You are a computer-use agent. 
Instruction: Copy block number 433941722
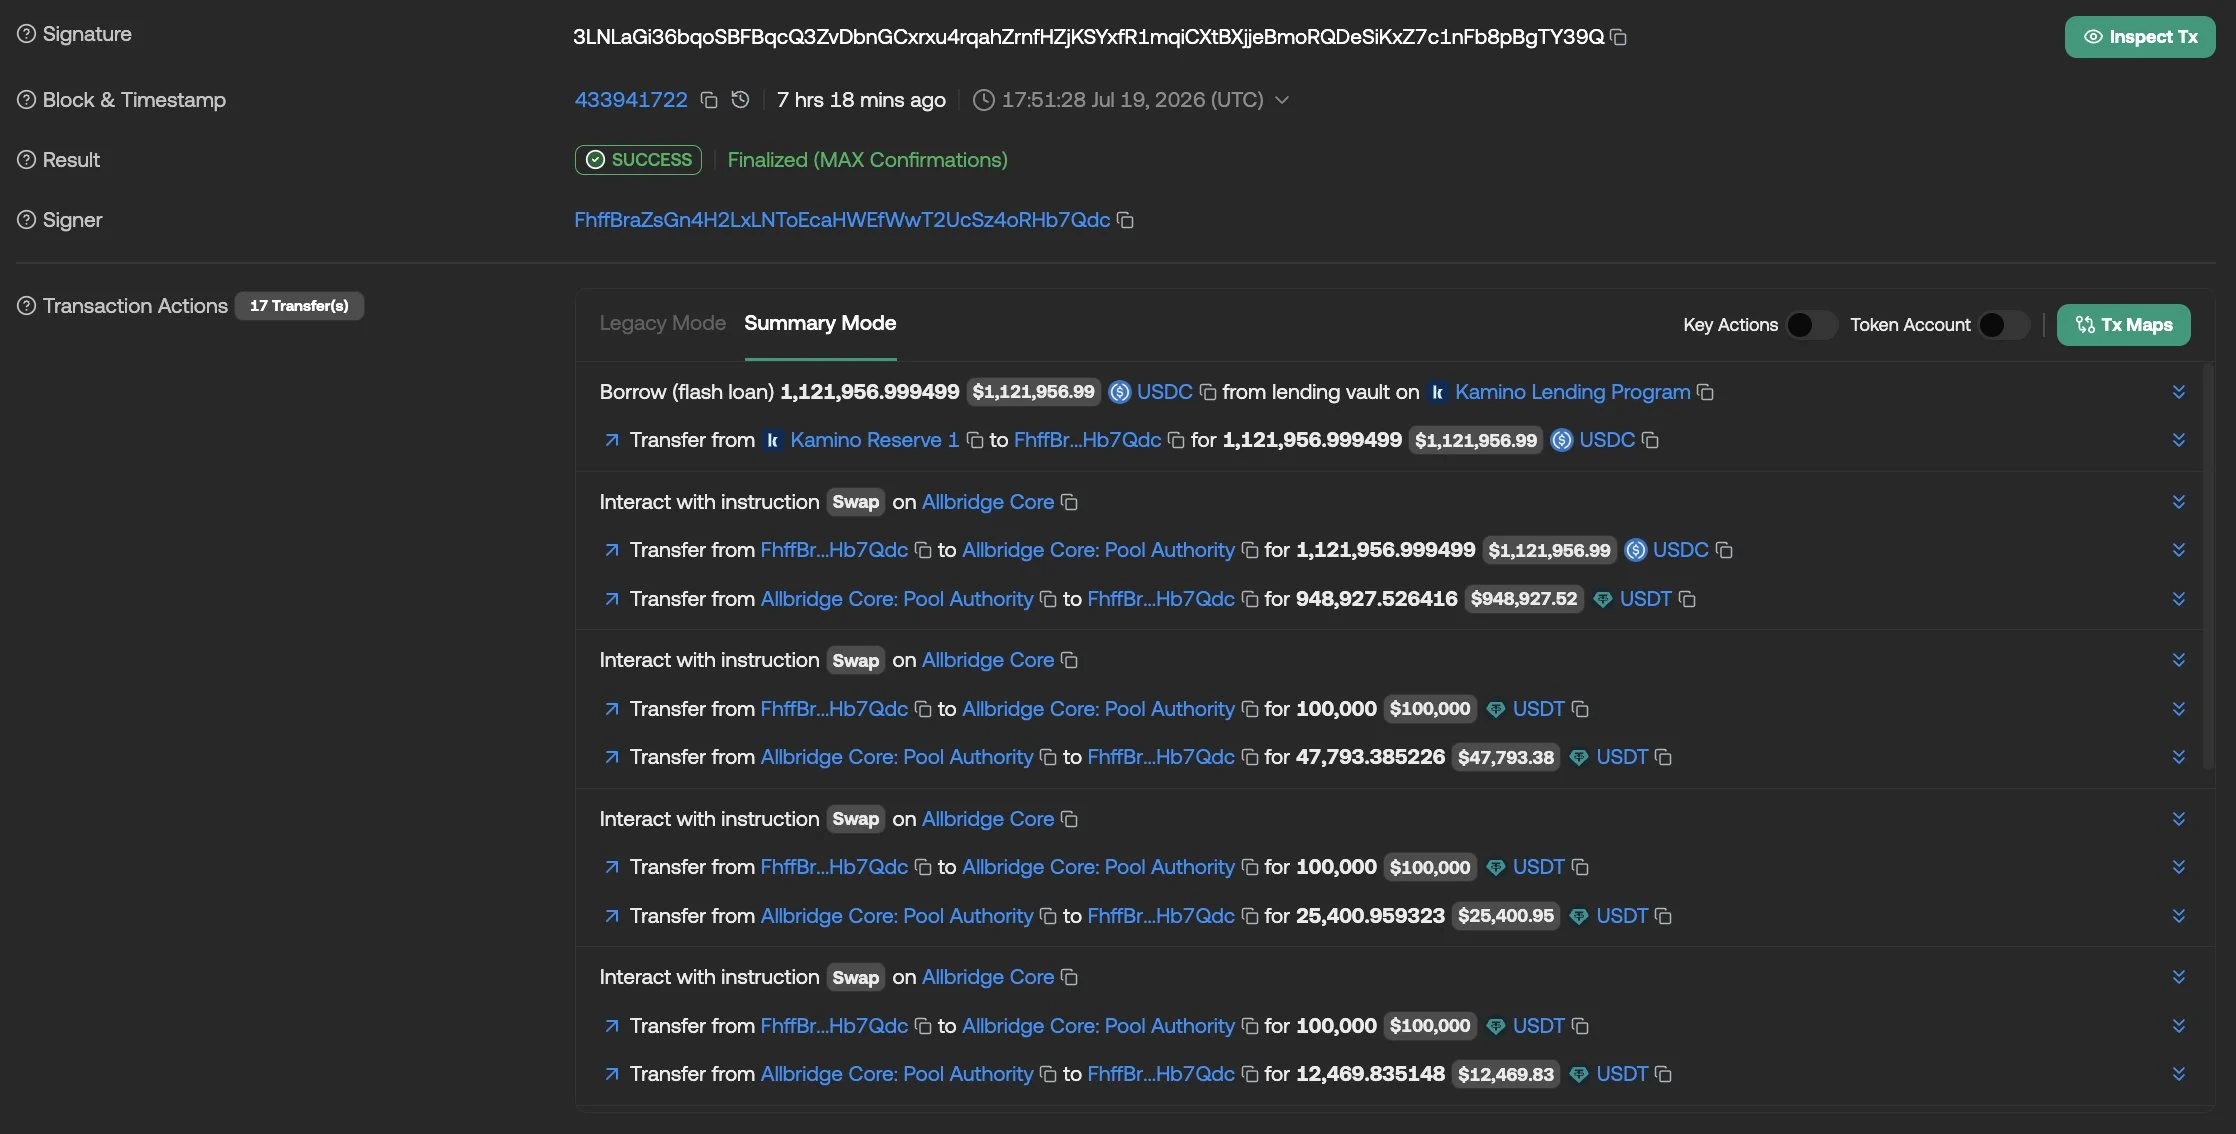point(709,100)
